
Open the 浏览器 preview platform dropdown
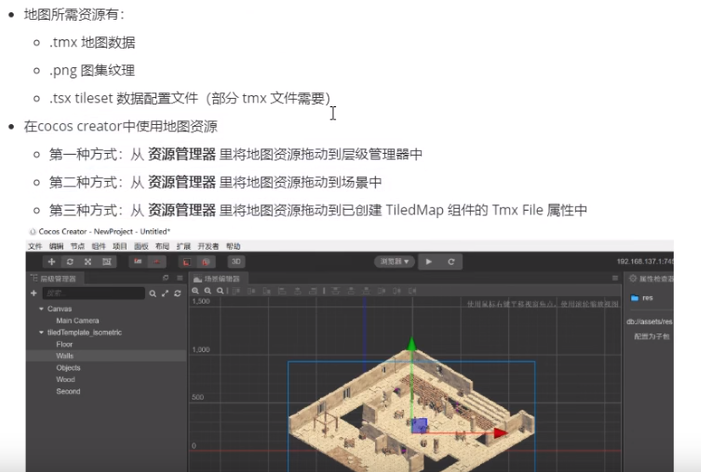tap(394, 261)
